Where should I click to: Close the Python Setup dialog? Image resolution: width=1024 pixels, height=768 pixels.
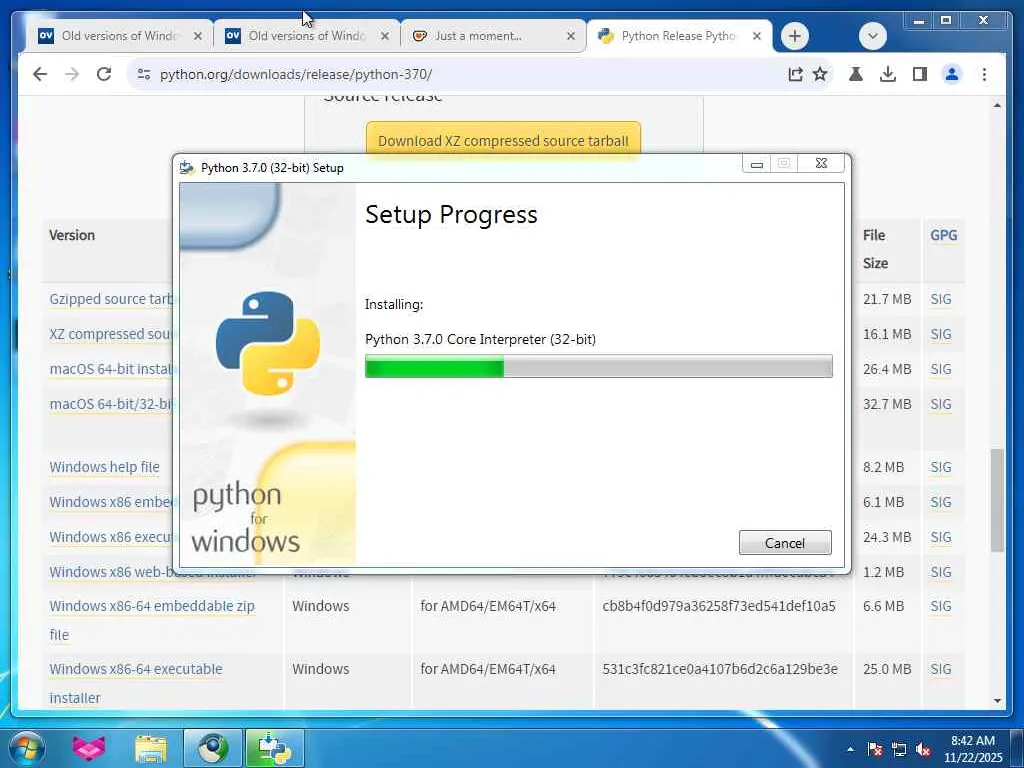(821, 164)
